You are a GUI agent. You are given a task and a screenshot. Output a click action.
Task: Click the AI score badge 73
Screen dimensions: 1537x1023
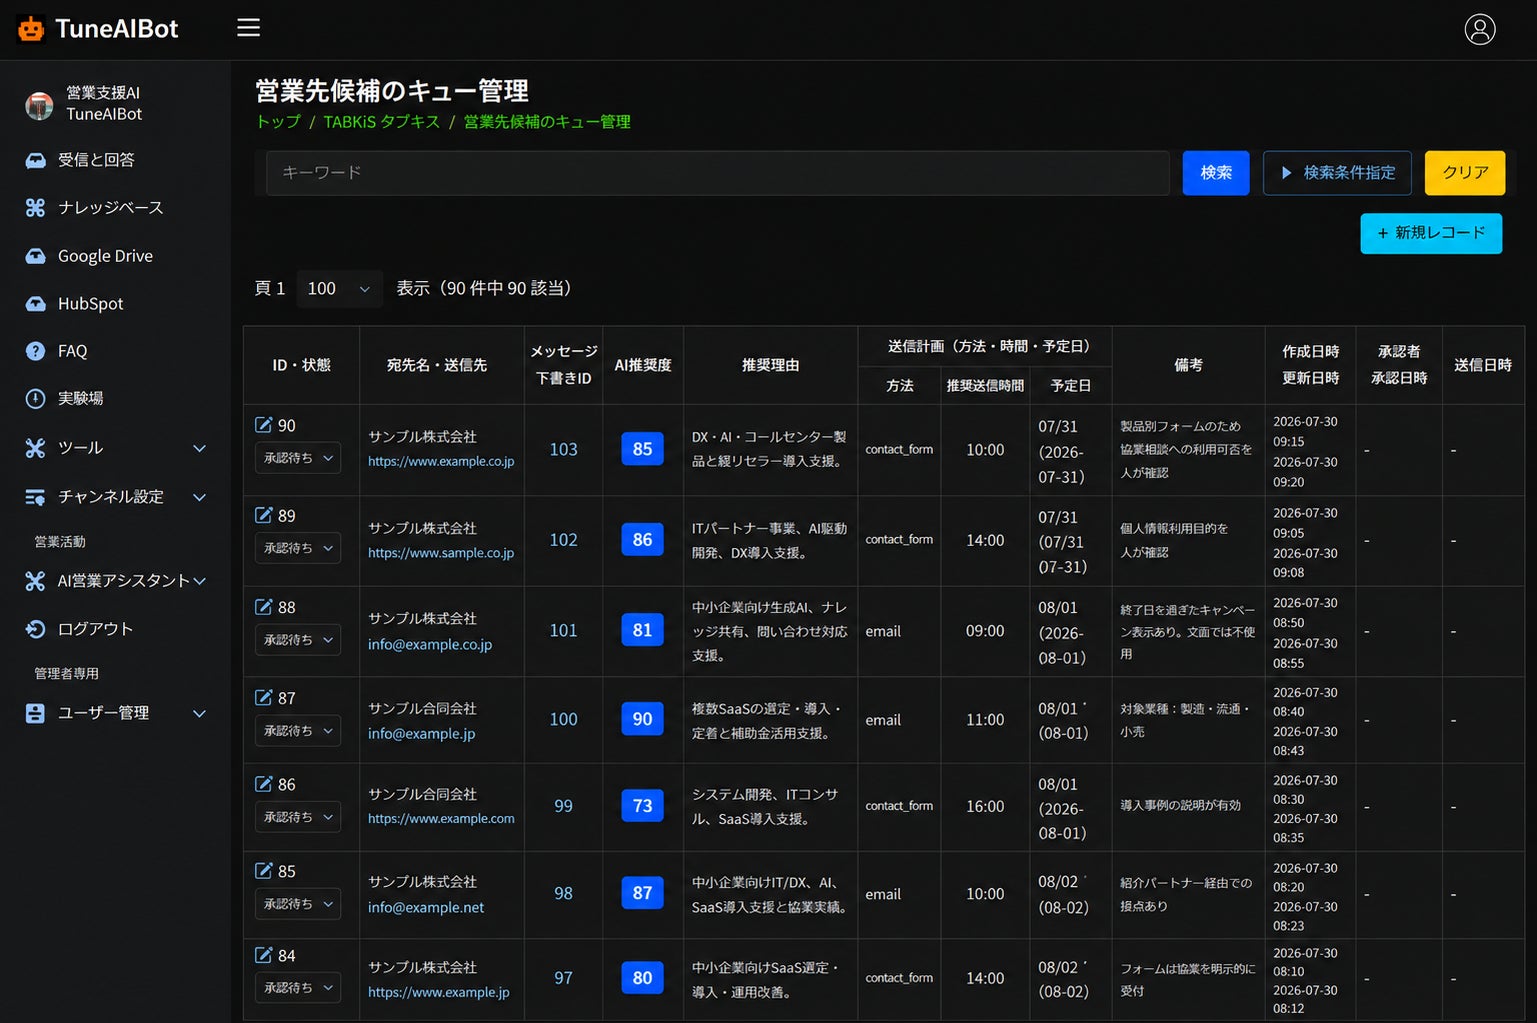click(642, 806)
